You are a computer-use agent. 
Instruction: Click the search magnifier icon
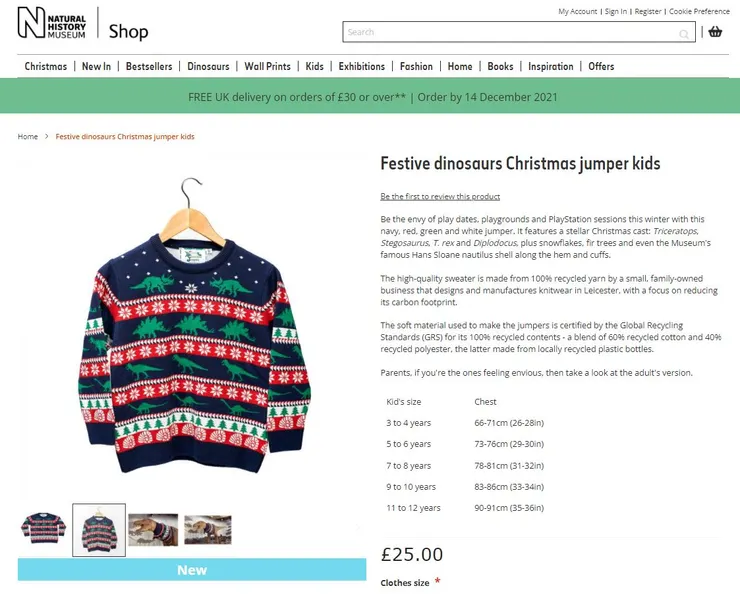coord(684,34)
